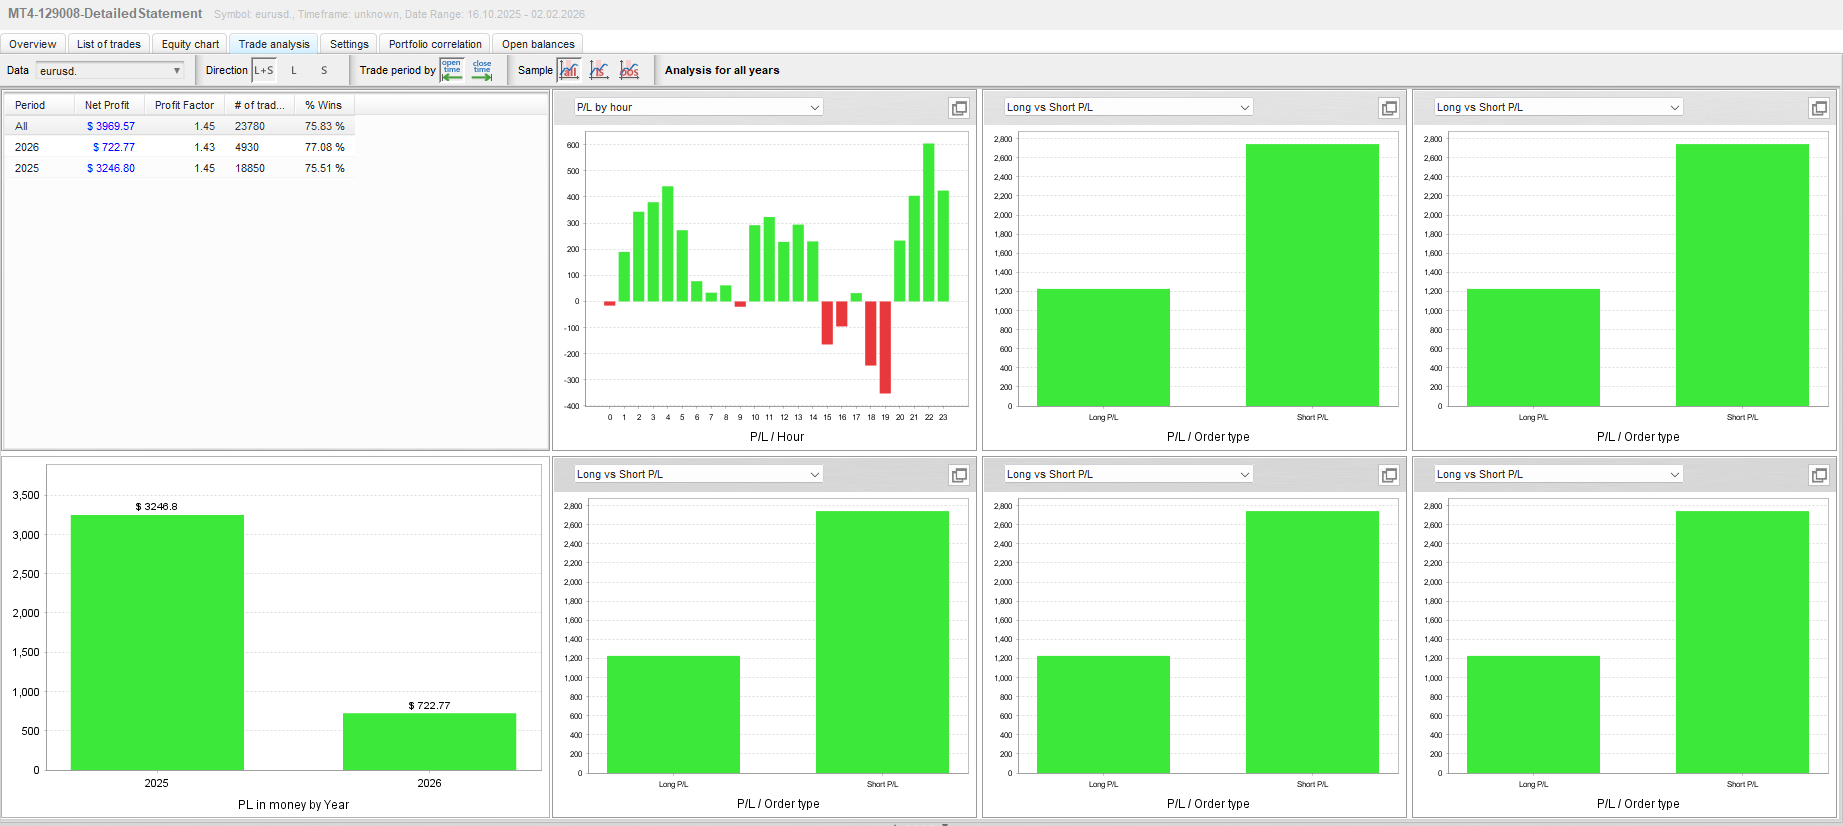Viewport: 1843px width, 826px height.
Task: Select the all-data sample icon
Action: [x=569, y=70]
